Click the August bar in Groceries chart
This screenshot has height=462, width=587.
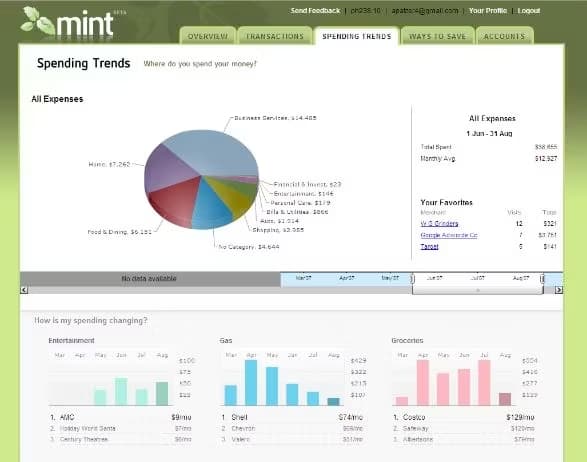click(505, 399)
